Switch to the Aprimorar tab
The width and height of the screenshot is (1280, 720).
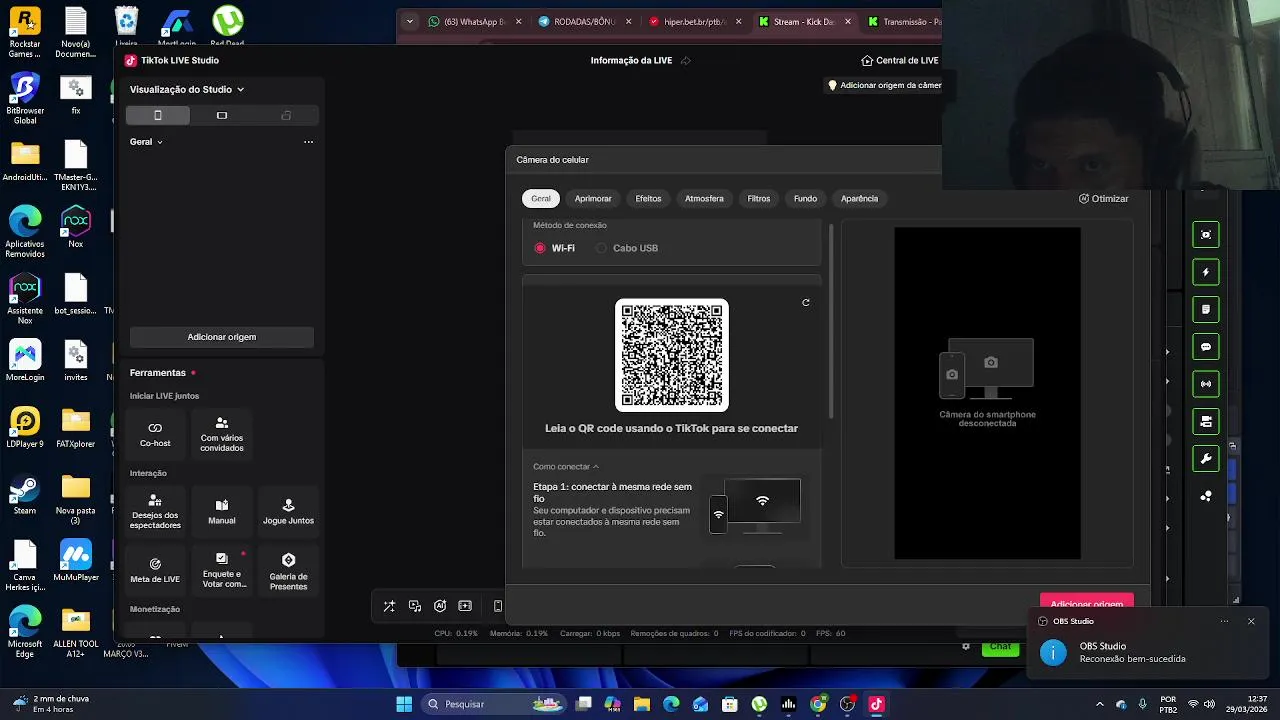point(593,198)
